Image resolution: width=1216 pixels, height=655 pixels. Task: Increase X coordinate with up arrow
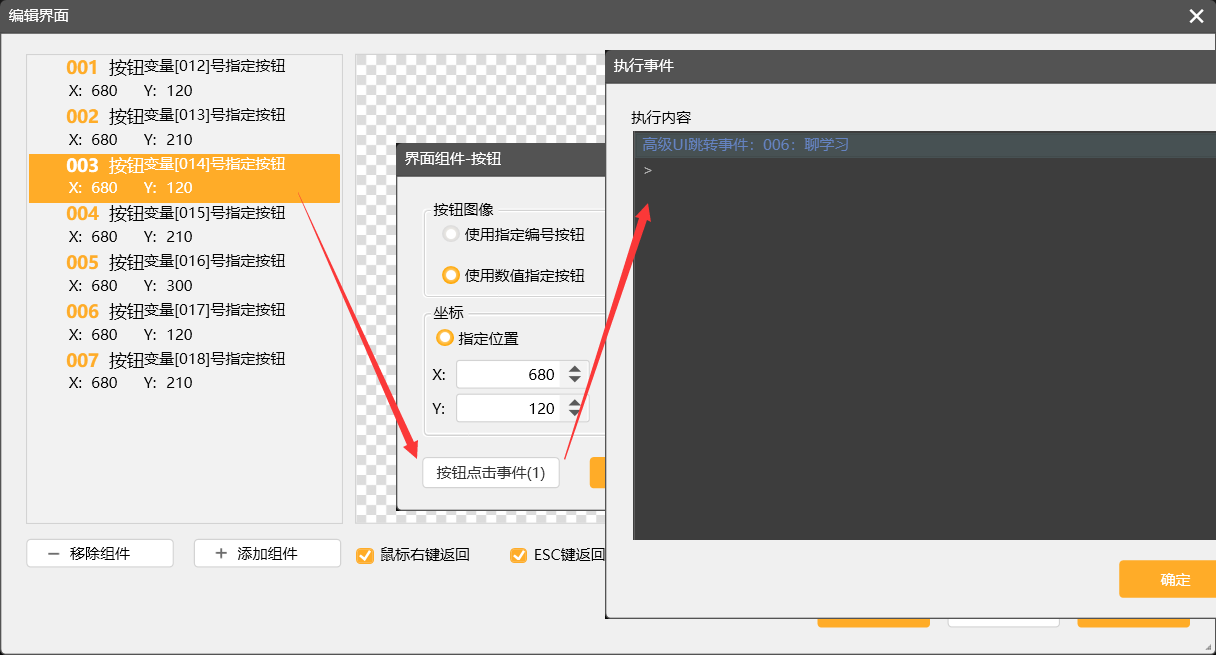574,369
